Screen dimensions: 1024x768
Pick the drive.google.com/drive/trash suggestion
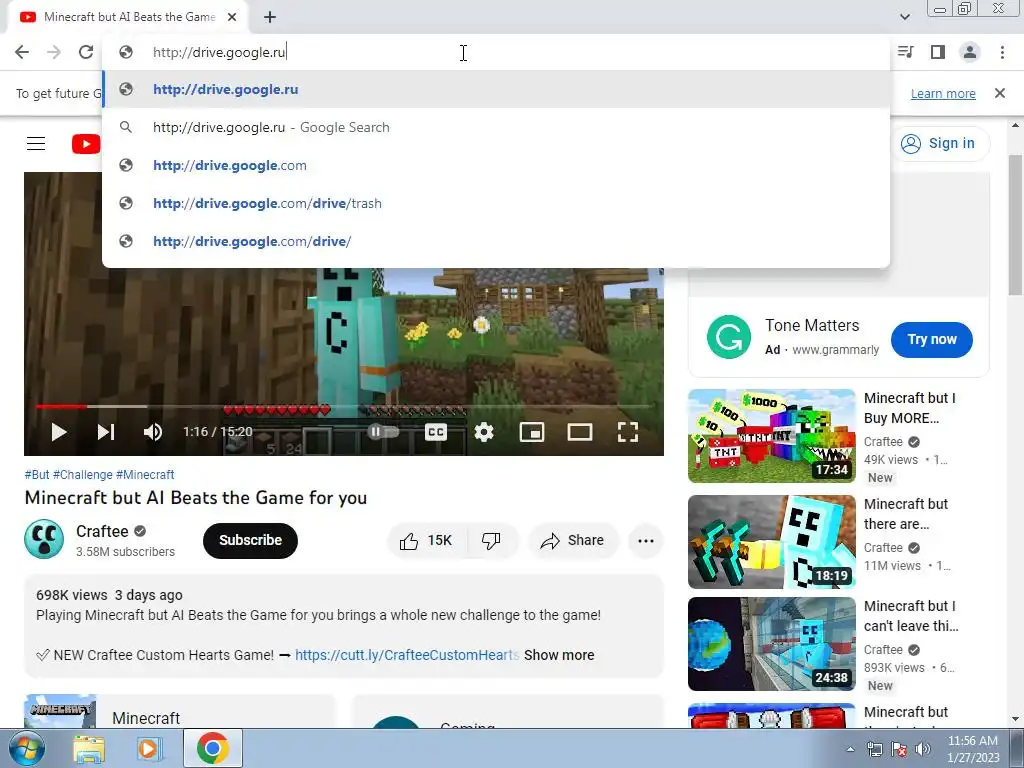496,203
